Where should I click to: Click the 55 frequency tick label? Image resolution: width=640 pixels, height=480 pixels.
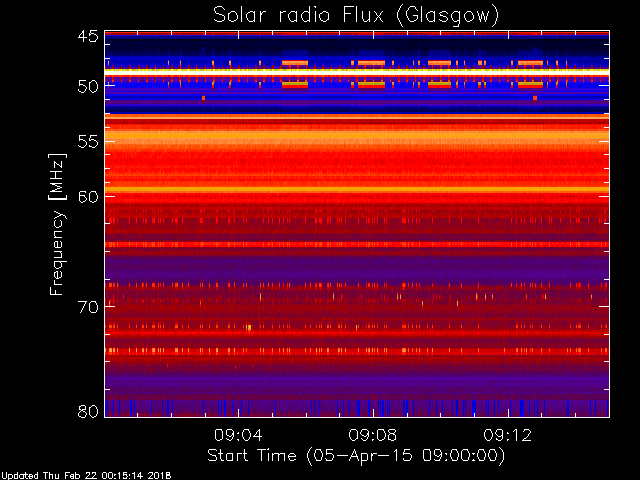pos(88,142)
